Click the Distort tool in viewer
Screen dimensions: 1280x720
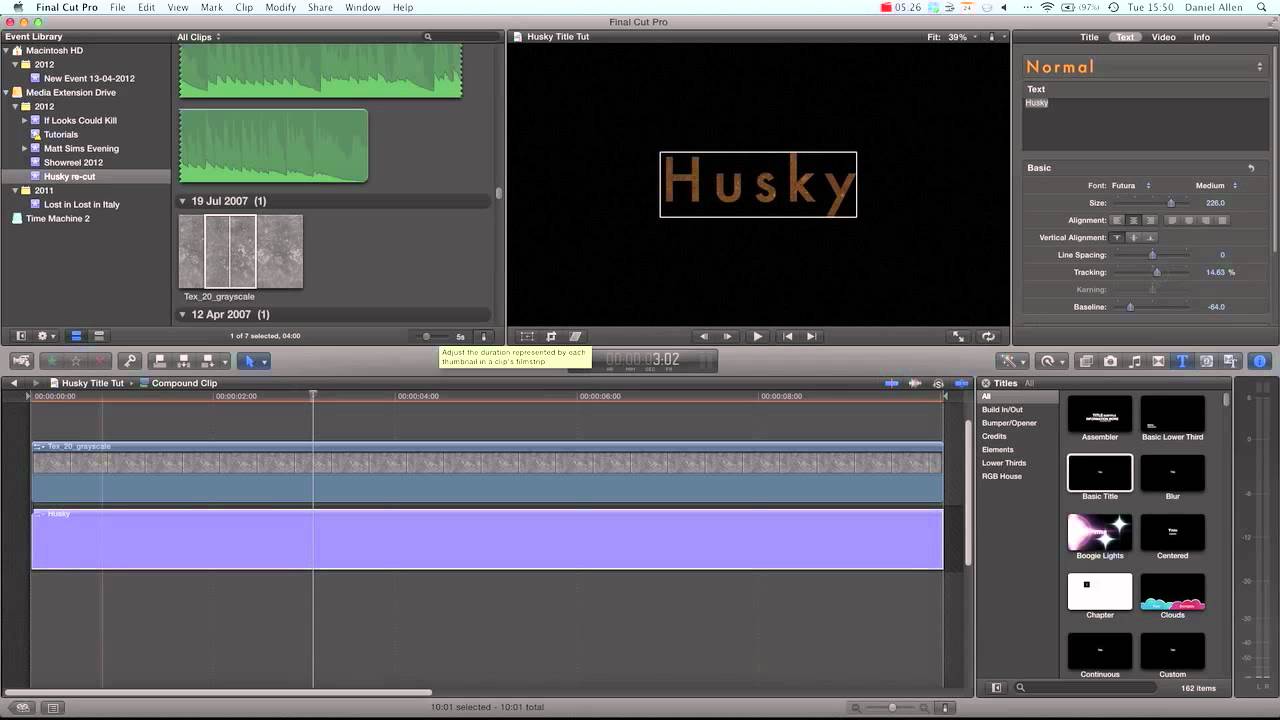click(575, 336)
